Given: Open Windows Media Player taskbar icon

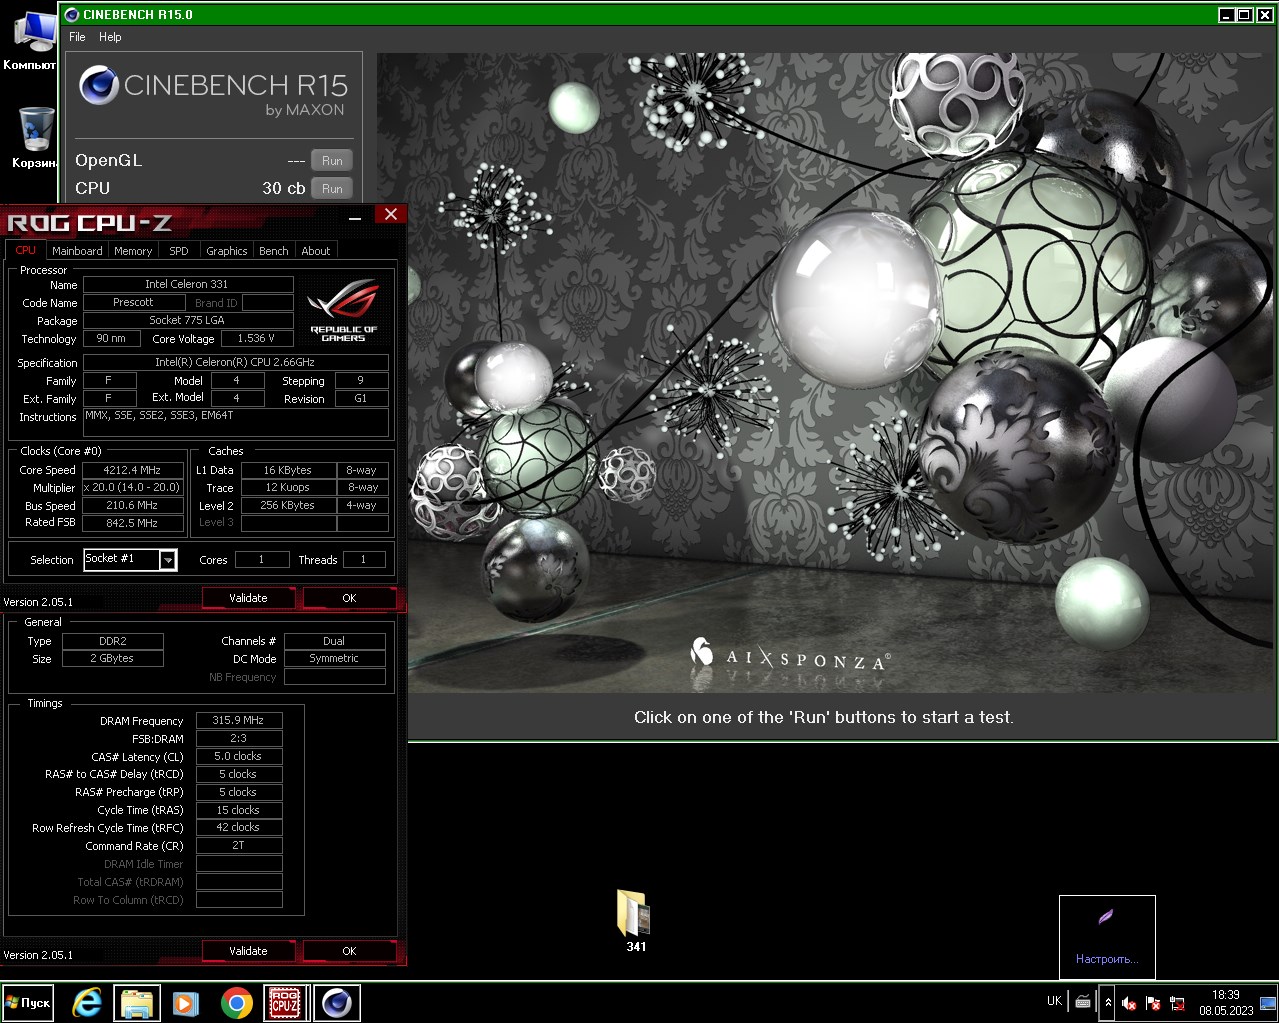Looking at the screenshot, I should click(186, 1003).
